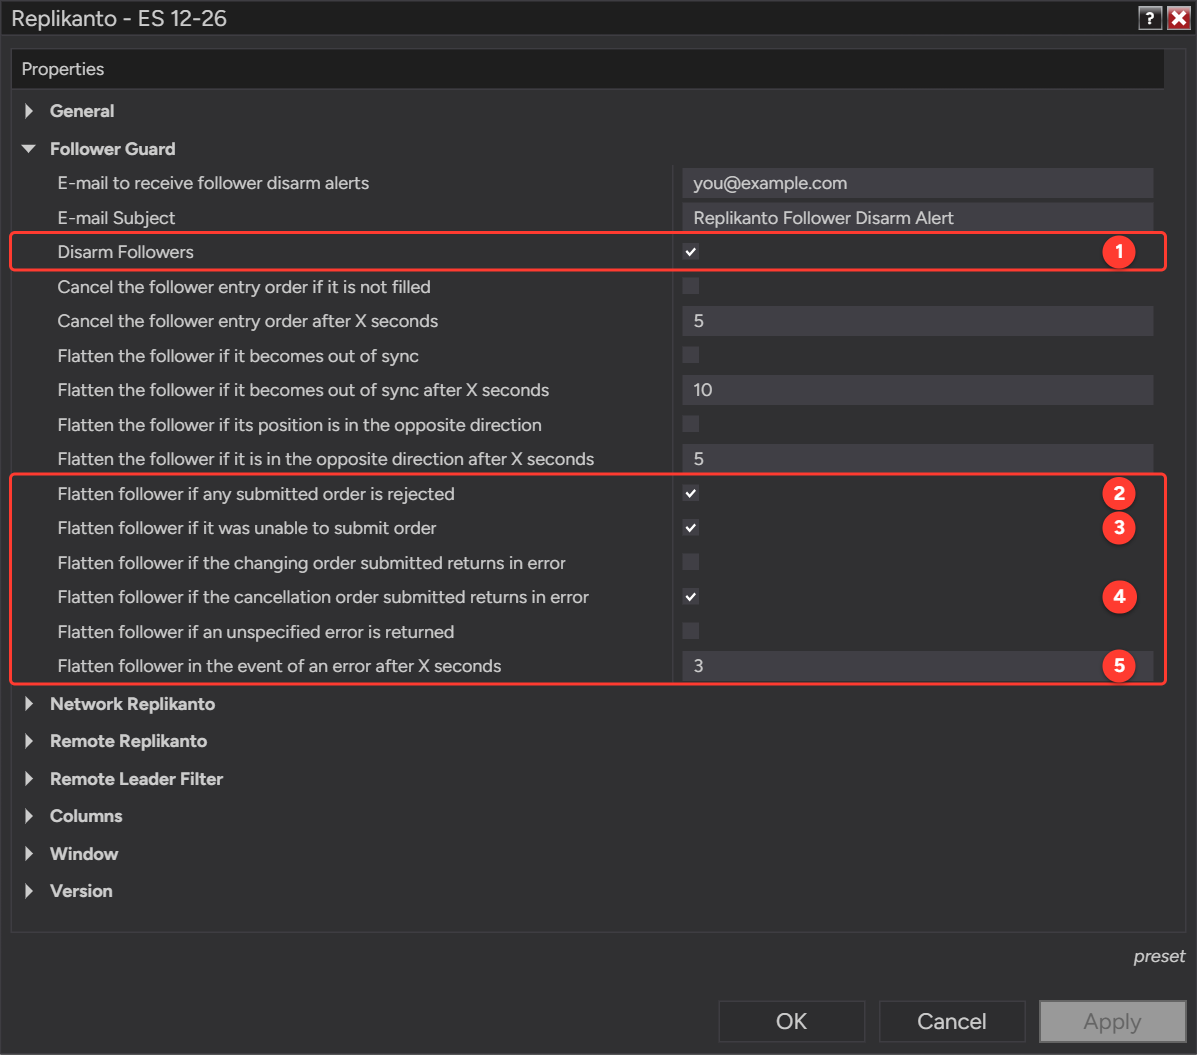This screenshot has width=1197, height=1055.
Task: Expand the Columns section
Action: [x=29, y=816]
